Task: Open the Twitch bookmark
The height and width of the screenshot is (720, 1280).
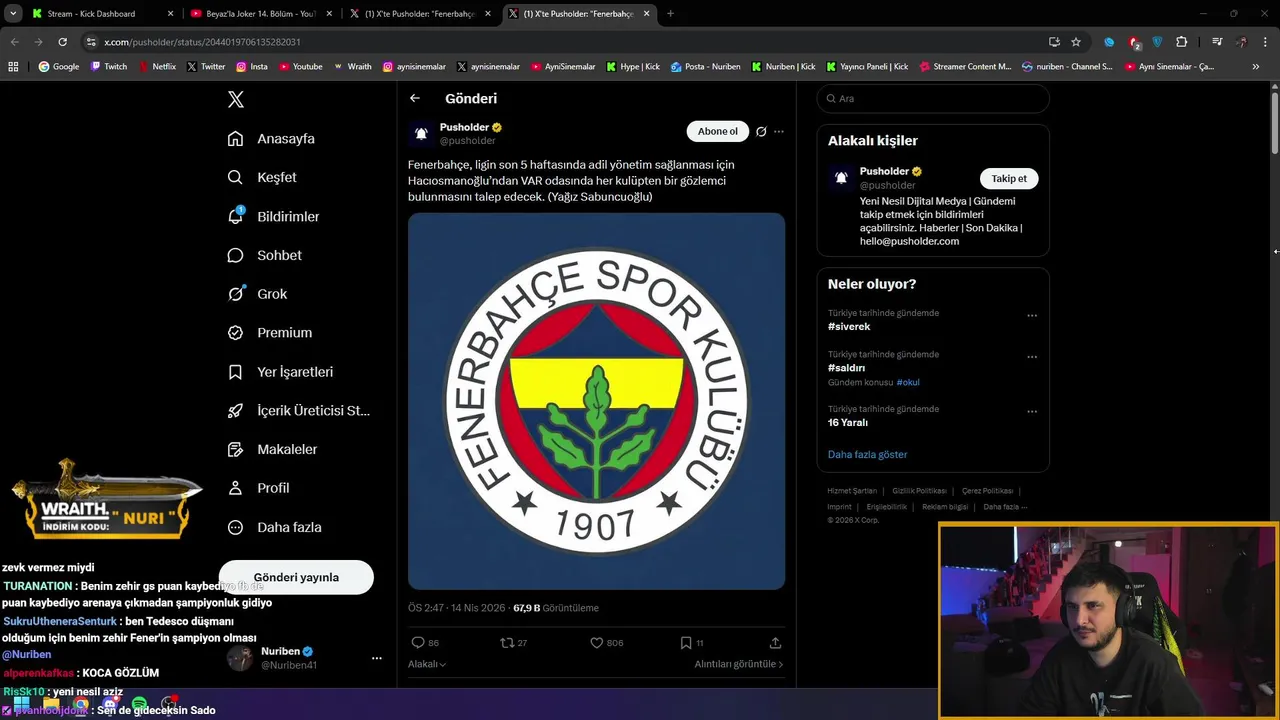Action: pyautogui.click(x=109, y=67)
